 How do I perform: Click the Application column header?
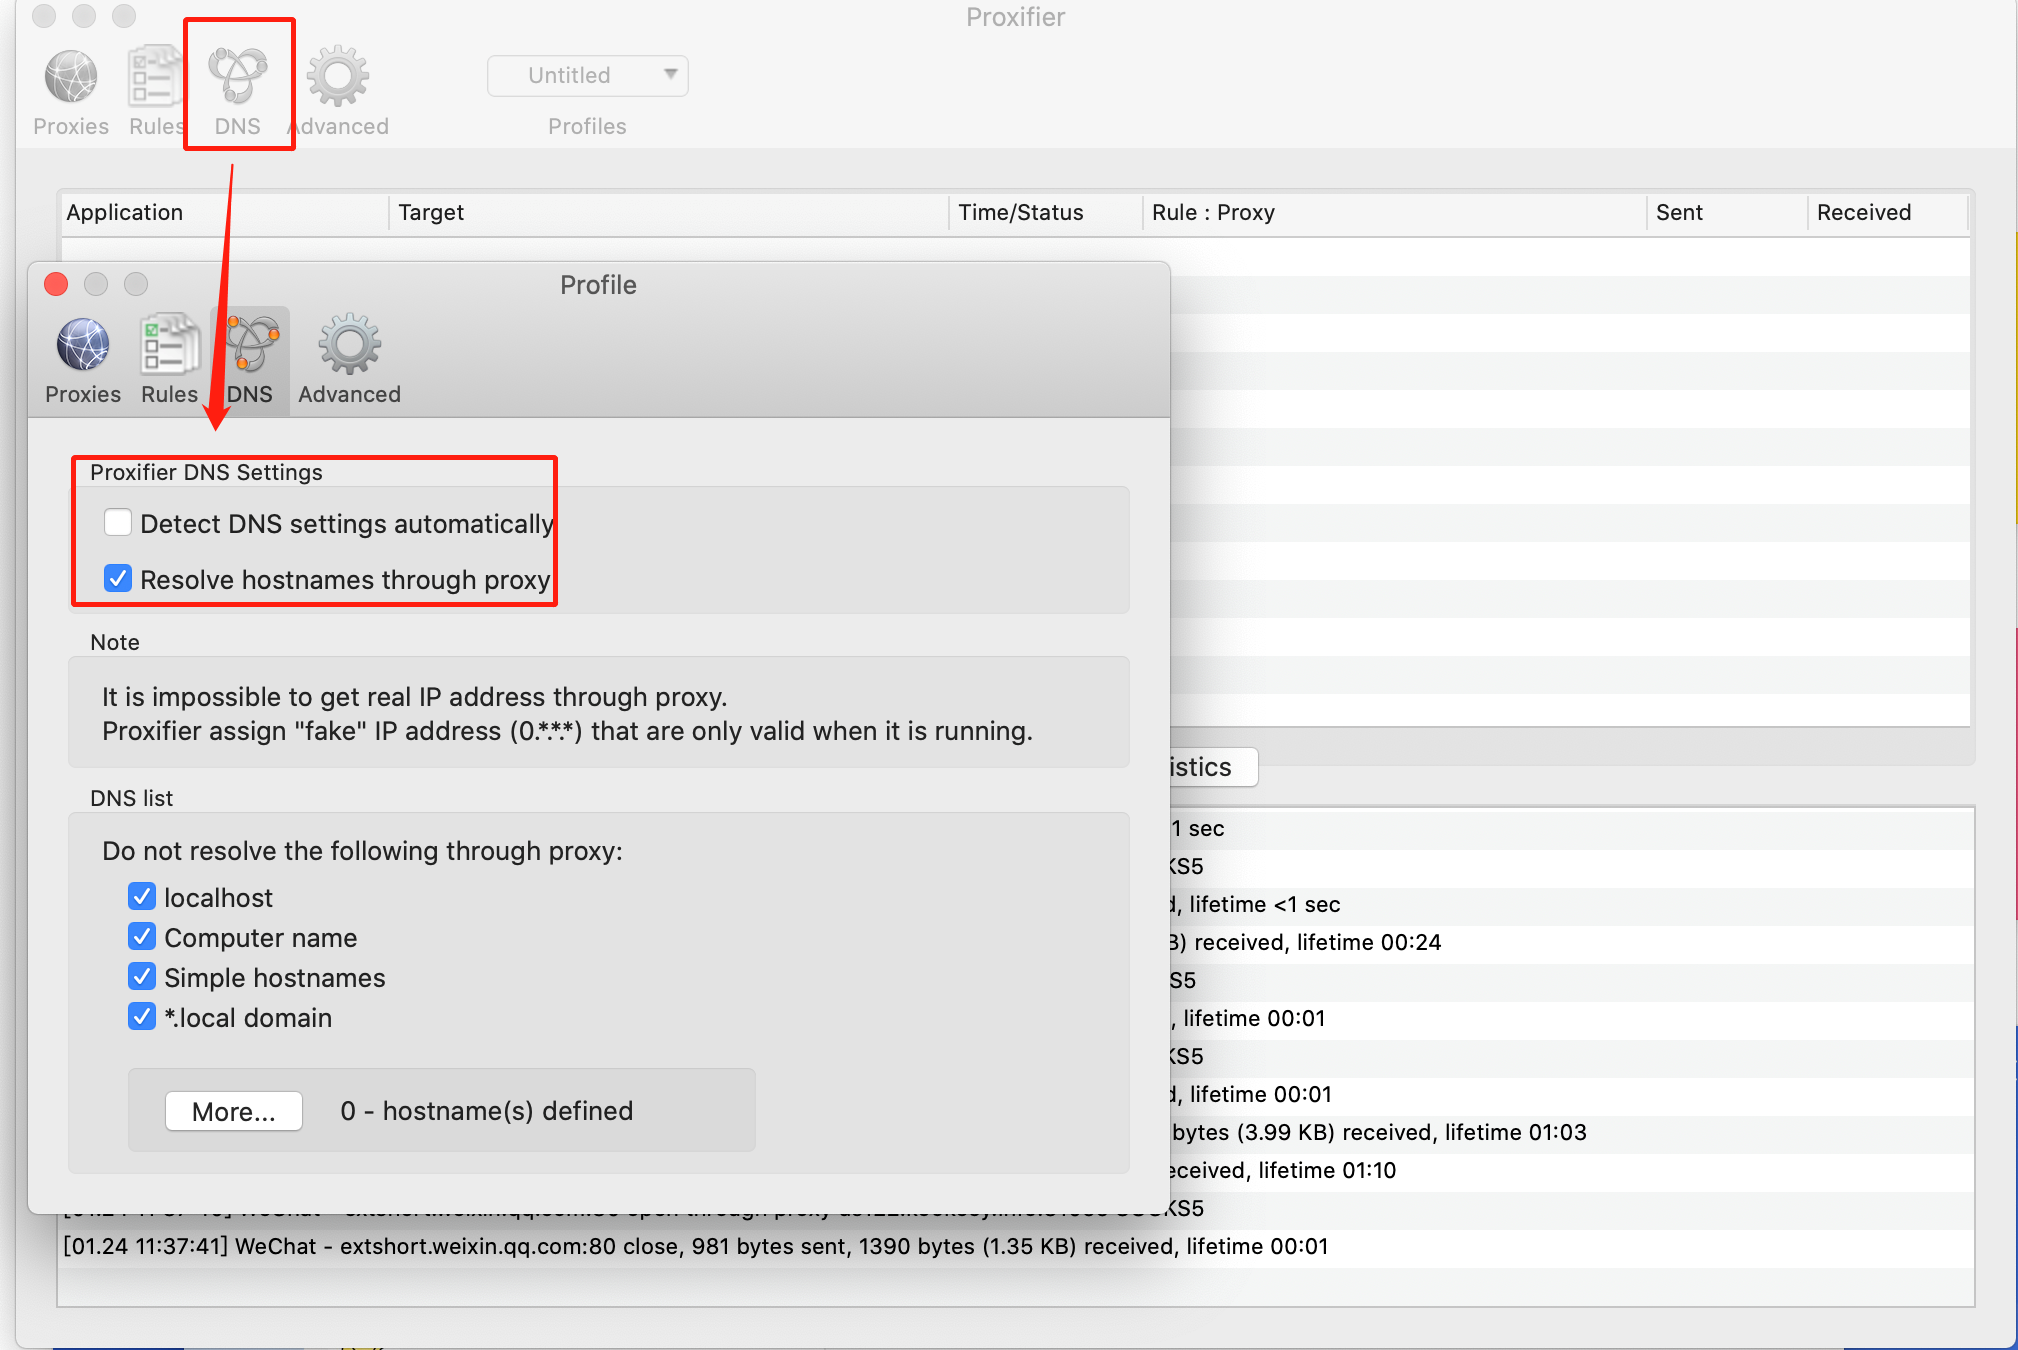point(125,213)
